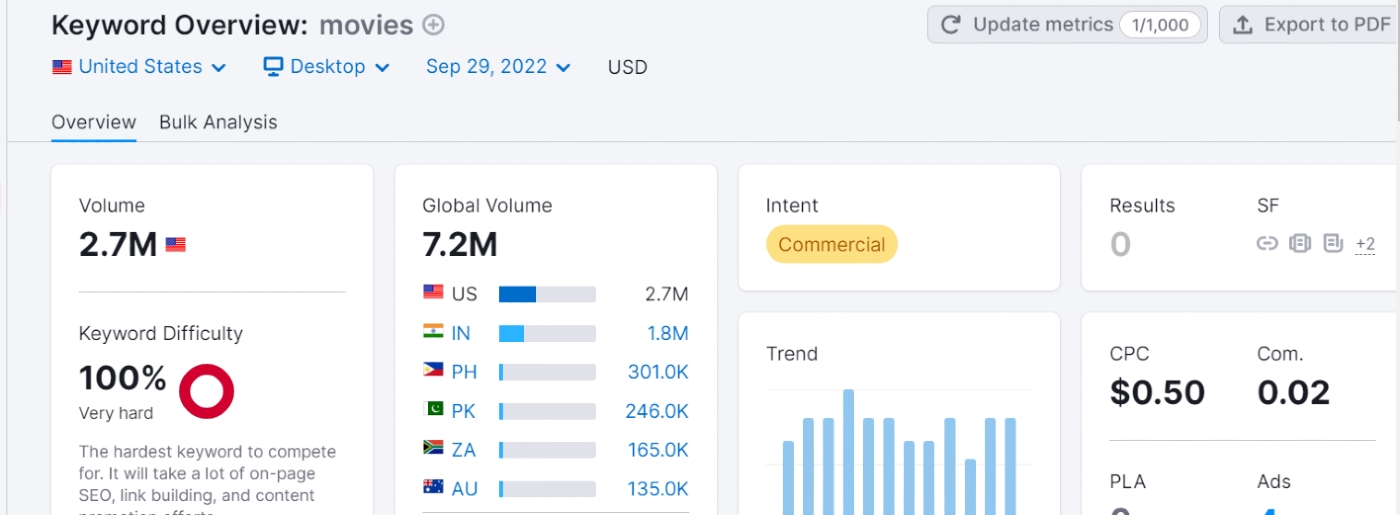The image size is (1400, 515).
Task: Click the US flag next to Volume
Action: click(x=176, y=244)
